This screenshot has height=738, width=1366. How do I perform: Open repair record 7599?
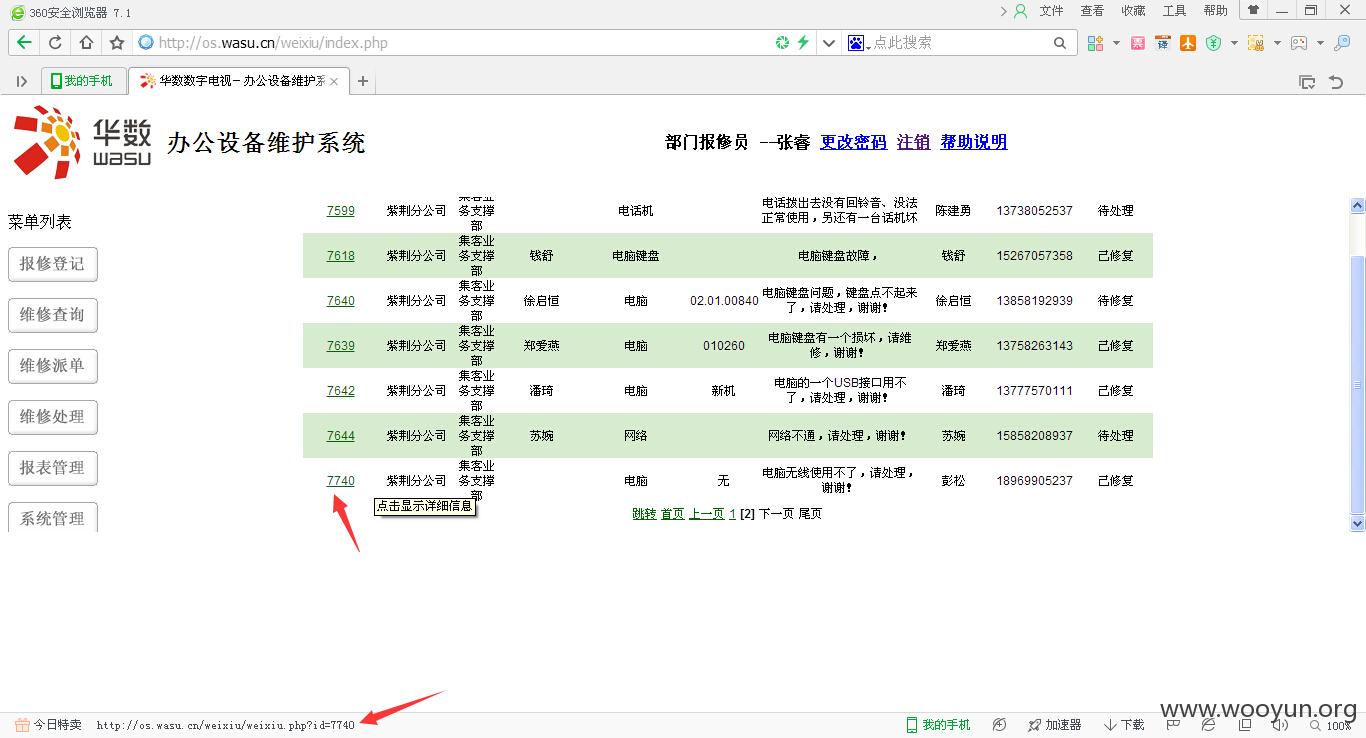[341, 211]
